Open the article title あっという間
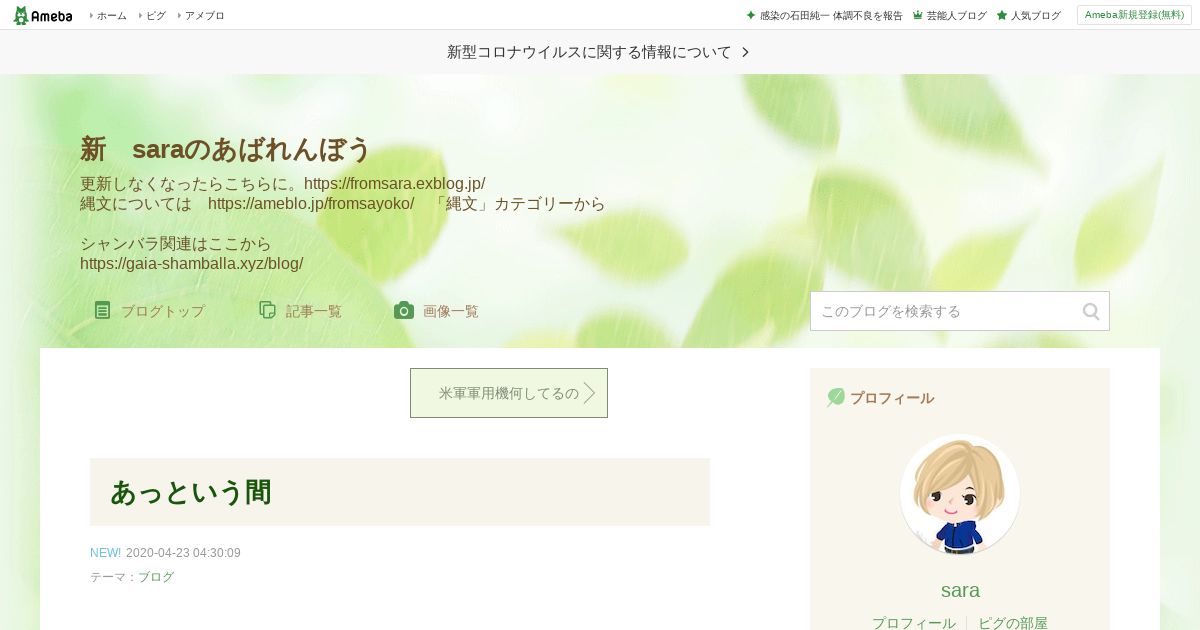The image size is (1200, 630). (191, 492)
